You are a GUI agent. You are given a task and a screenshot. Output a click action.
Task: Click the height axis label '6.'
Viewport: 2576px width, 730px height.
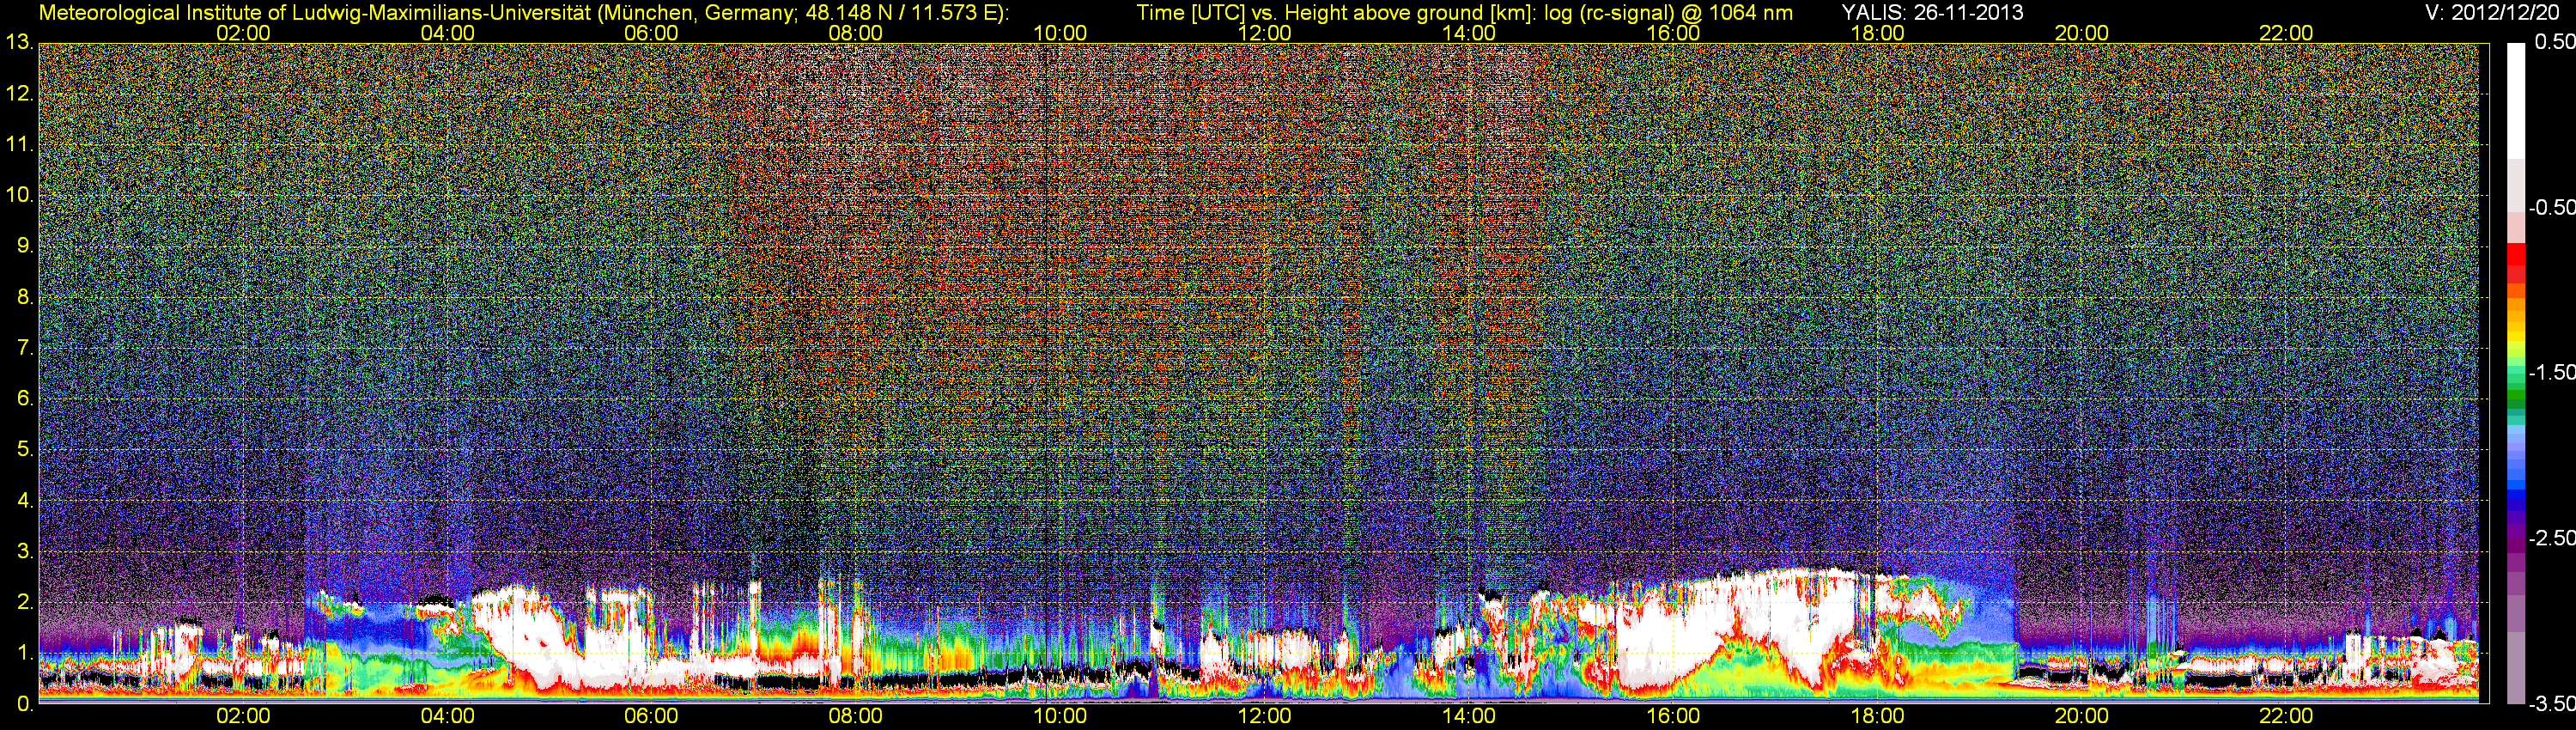(25, 398)
